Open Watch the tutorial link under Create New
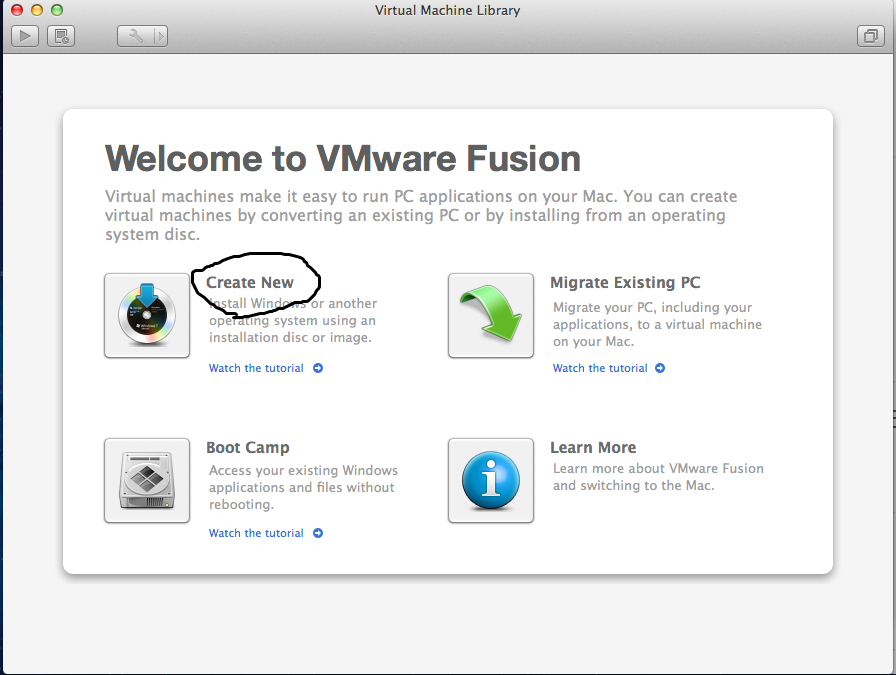Image resolution: width=896 pixels, height=675 pixels. (256, 368)
